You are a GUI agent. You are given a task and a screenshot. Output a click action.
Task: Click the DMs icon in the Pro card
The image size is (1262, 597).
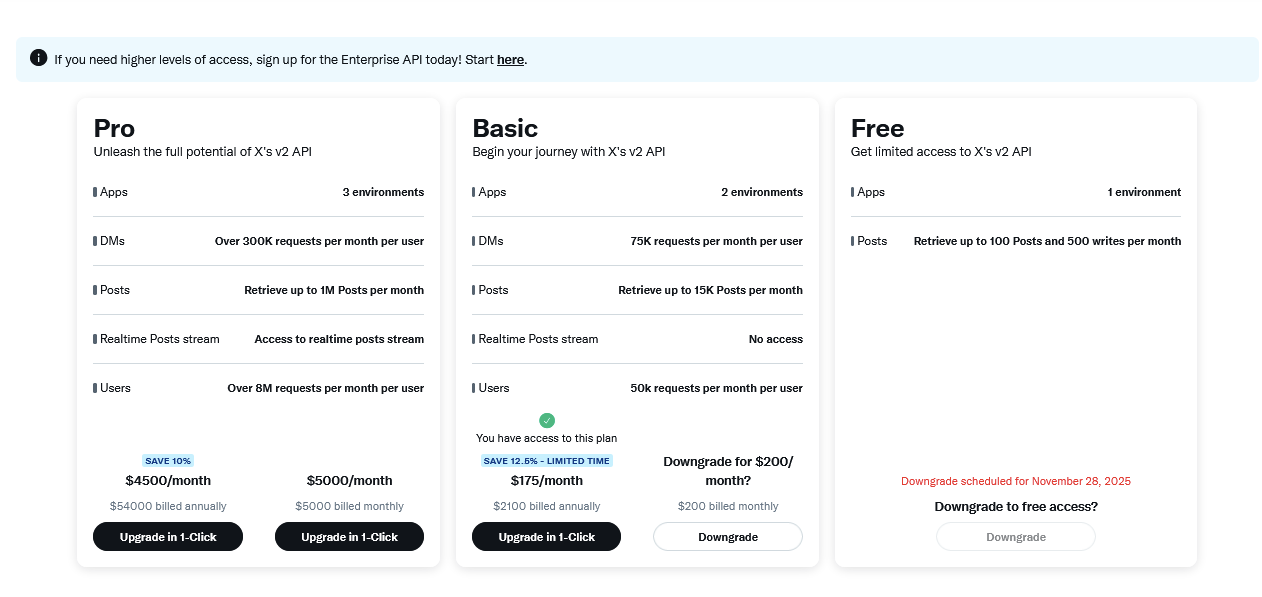tap(94, 241)
